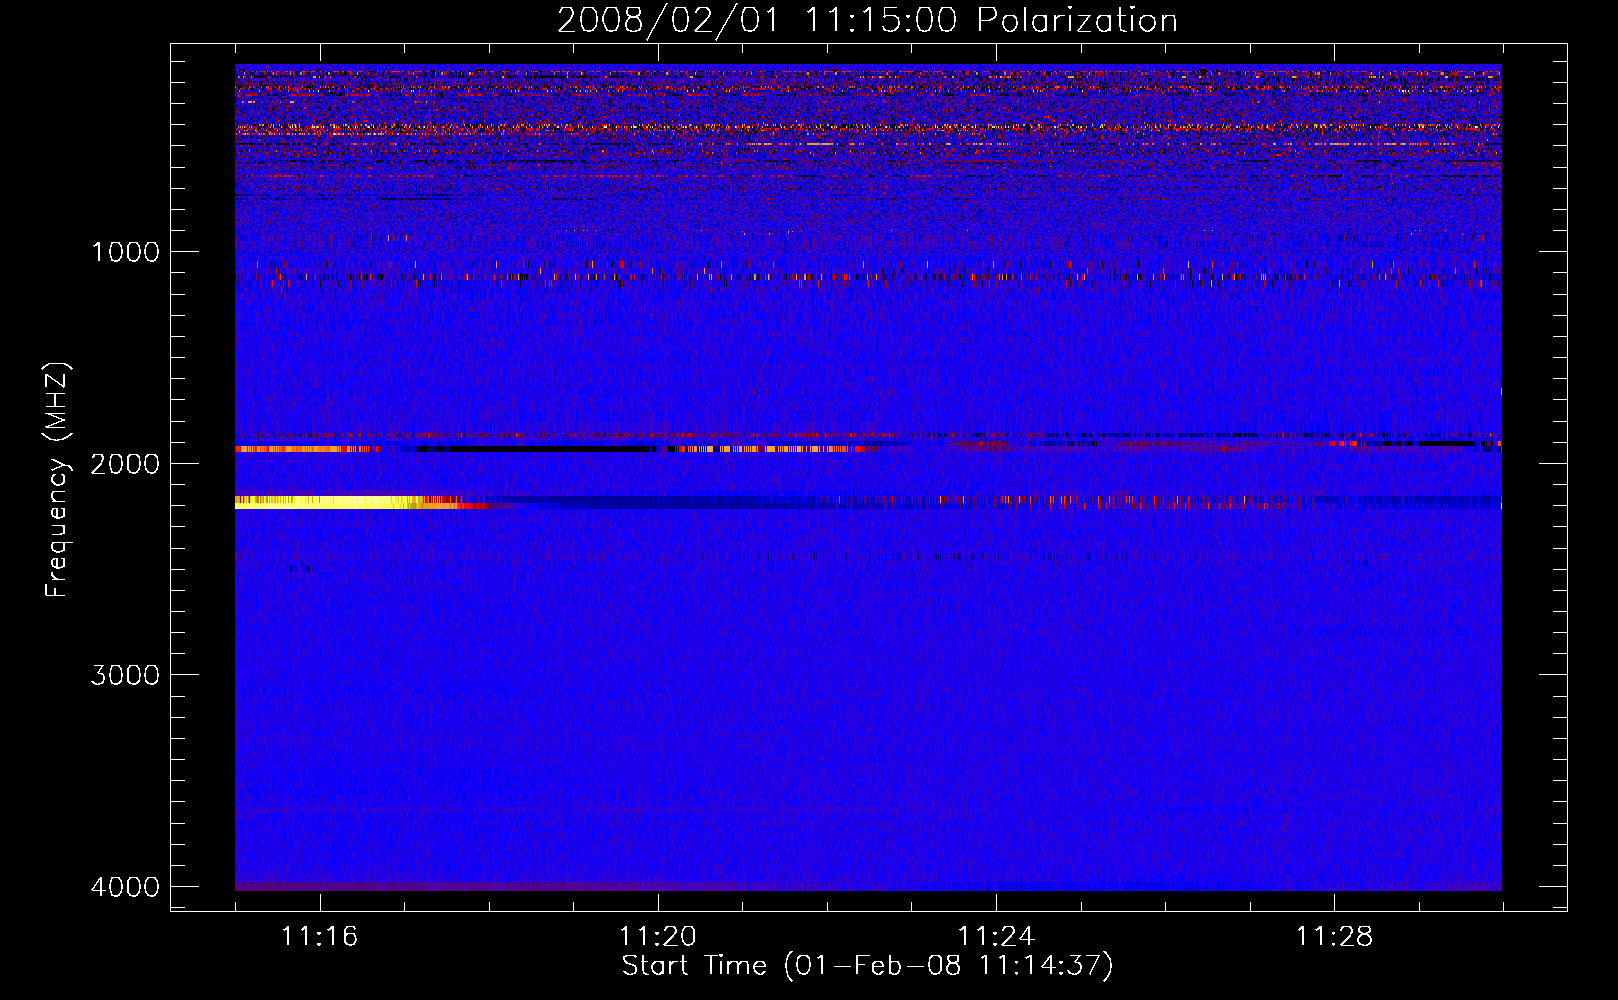
Task: Click the 11:24 time tick label
Action: pos(995,936)
